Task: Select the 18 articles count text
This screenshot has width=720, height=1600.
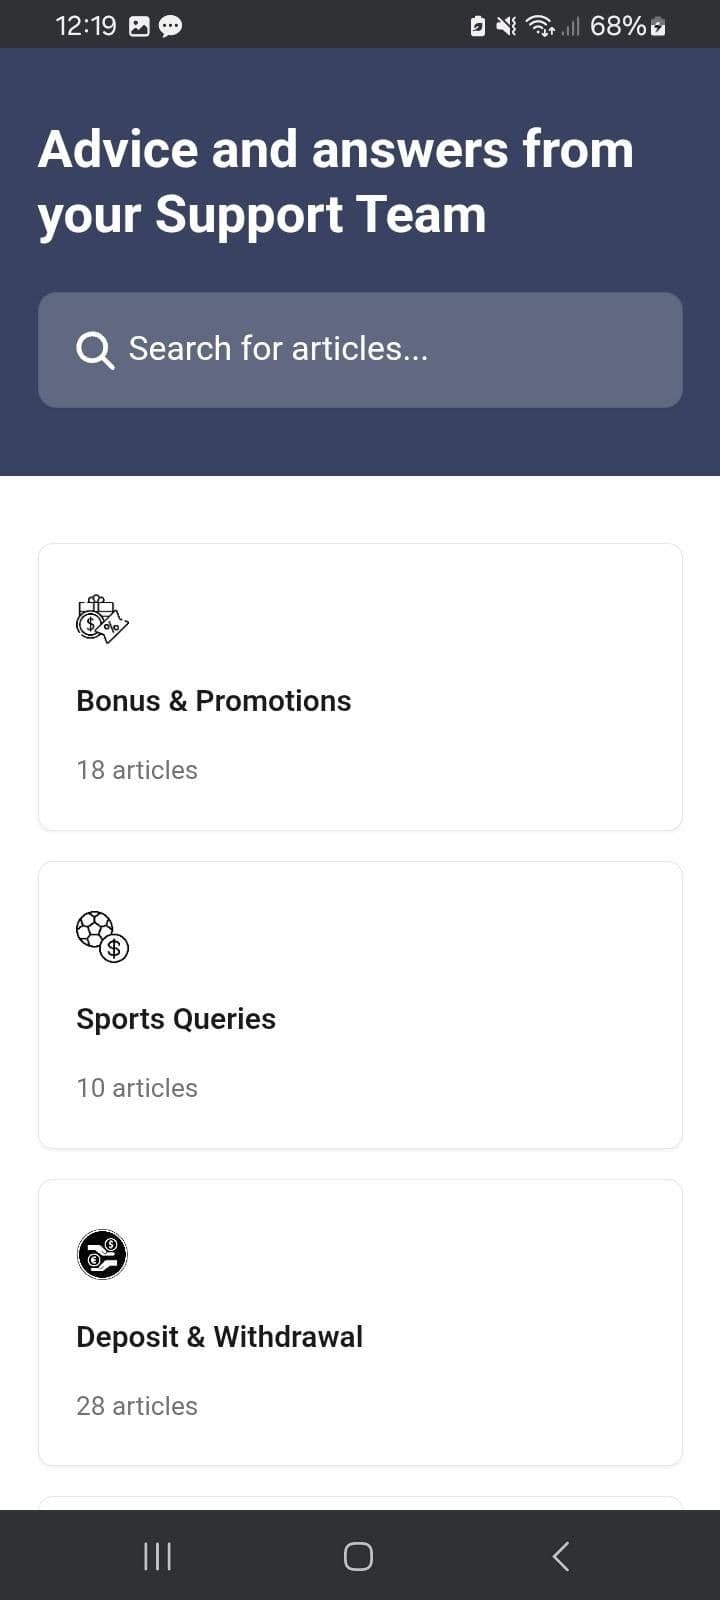Action: tap(137, 770)
